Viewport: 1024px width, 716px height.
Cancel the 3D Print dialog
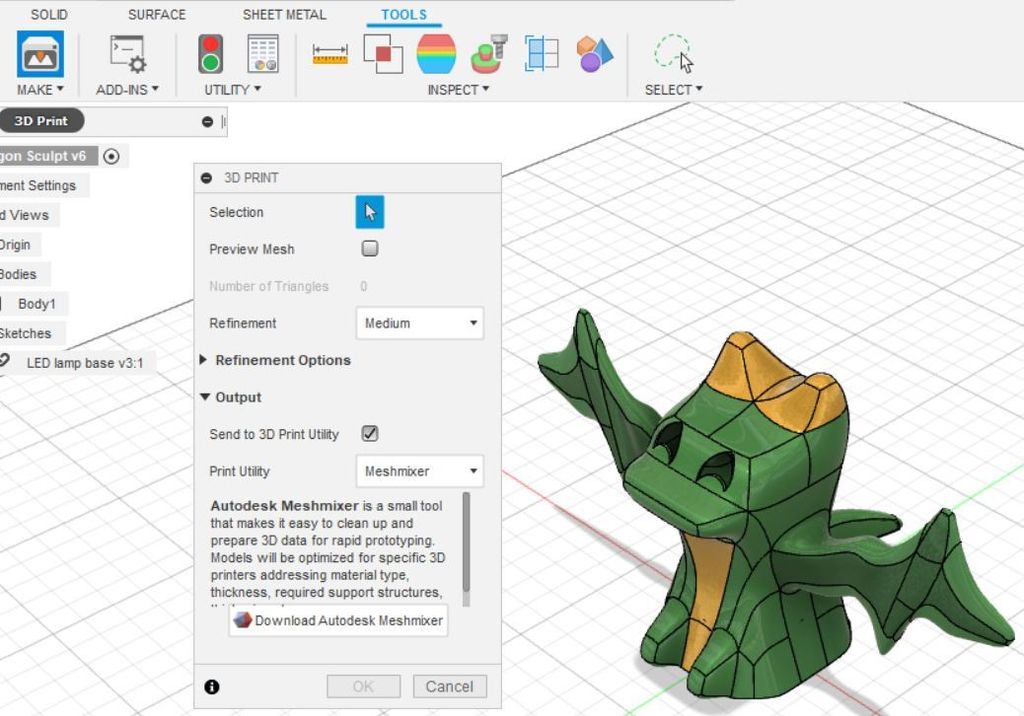(x=449, y=686)
